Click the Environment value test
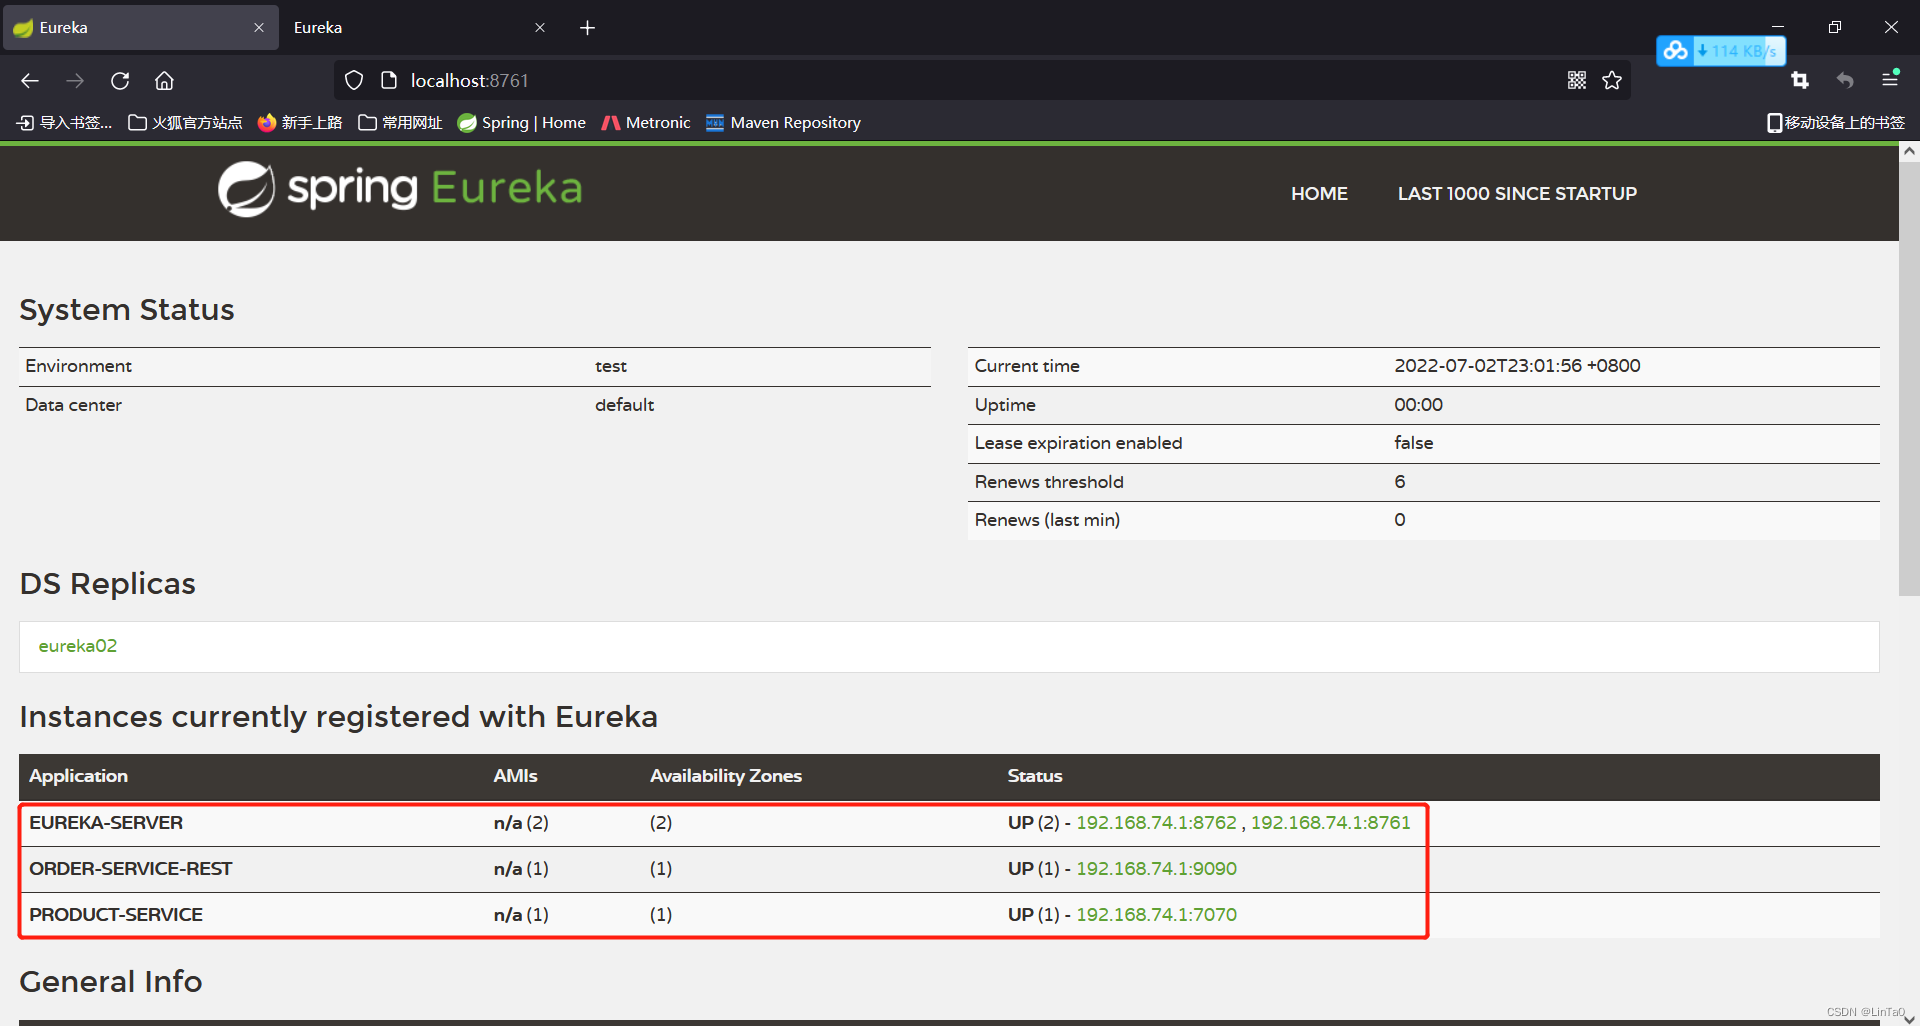 point(611,366)
